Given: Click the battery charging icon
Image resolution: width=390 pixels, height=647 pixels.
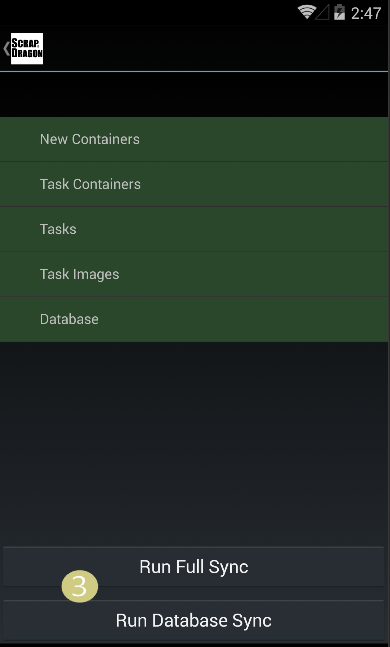Looking at the screenshot, I should [339, 12].
